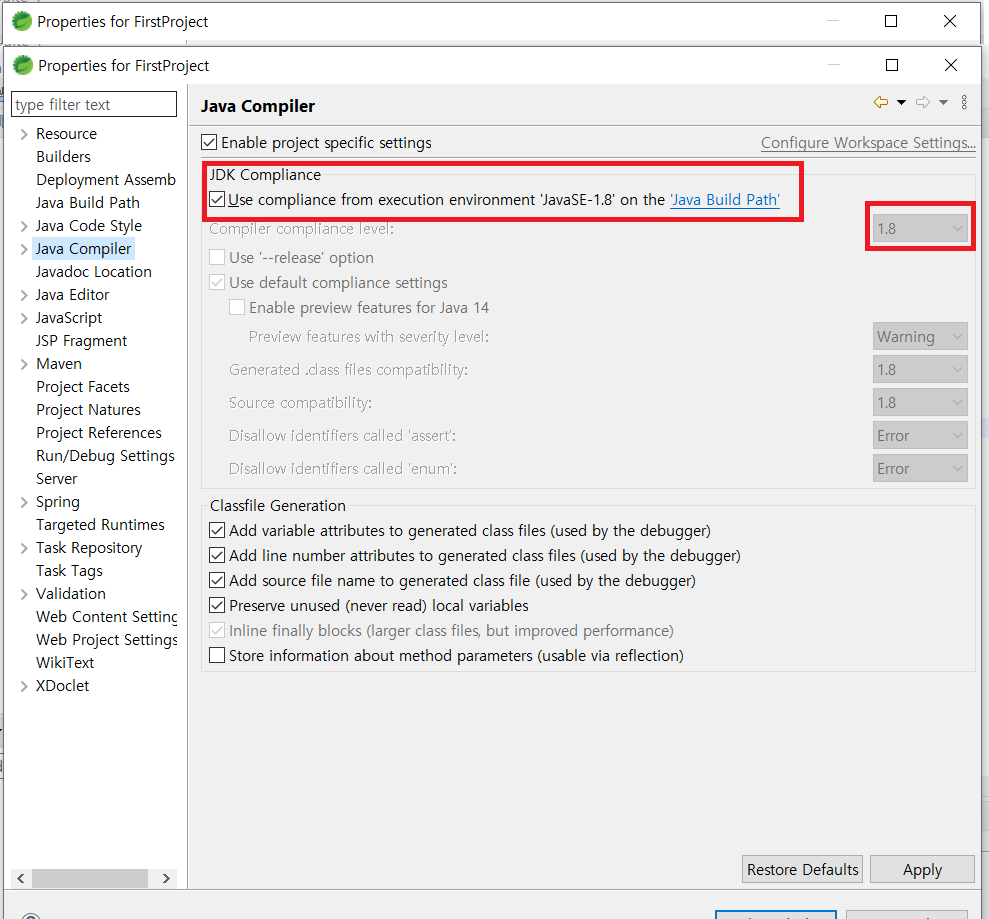Toggle Add source file name checkbox
Image resolution: width=989 pixels, height=919 pixels.
pyautogui.click(x=217, y=580)
